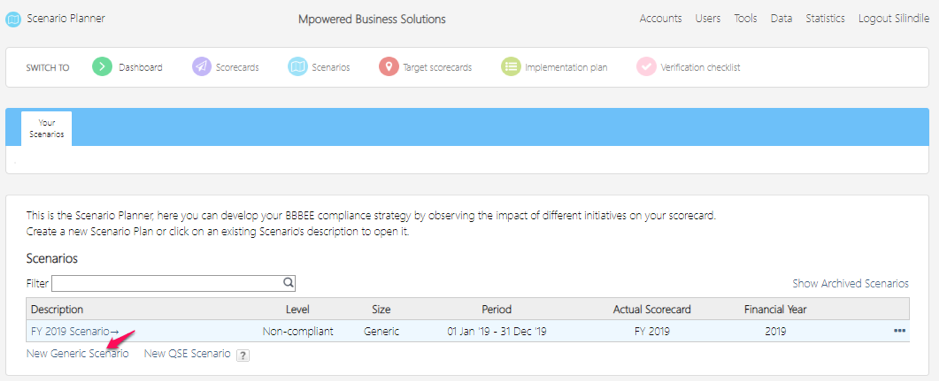This screenshot has height=381, width=939.
Task: Open the question-mark help icon beside New QSE Scenario
Action: (x=243, y=355)
